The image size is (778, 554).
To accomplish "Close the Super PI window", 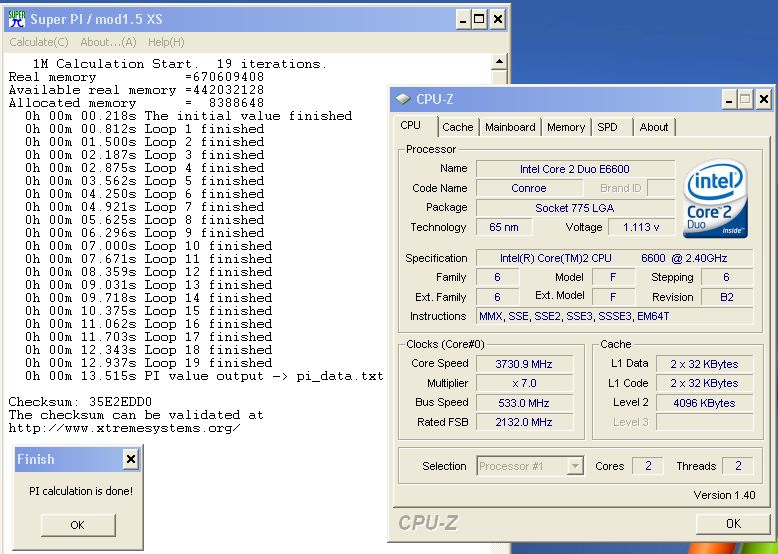I will click(x=497, y=19).
